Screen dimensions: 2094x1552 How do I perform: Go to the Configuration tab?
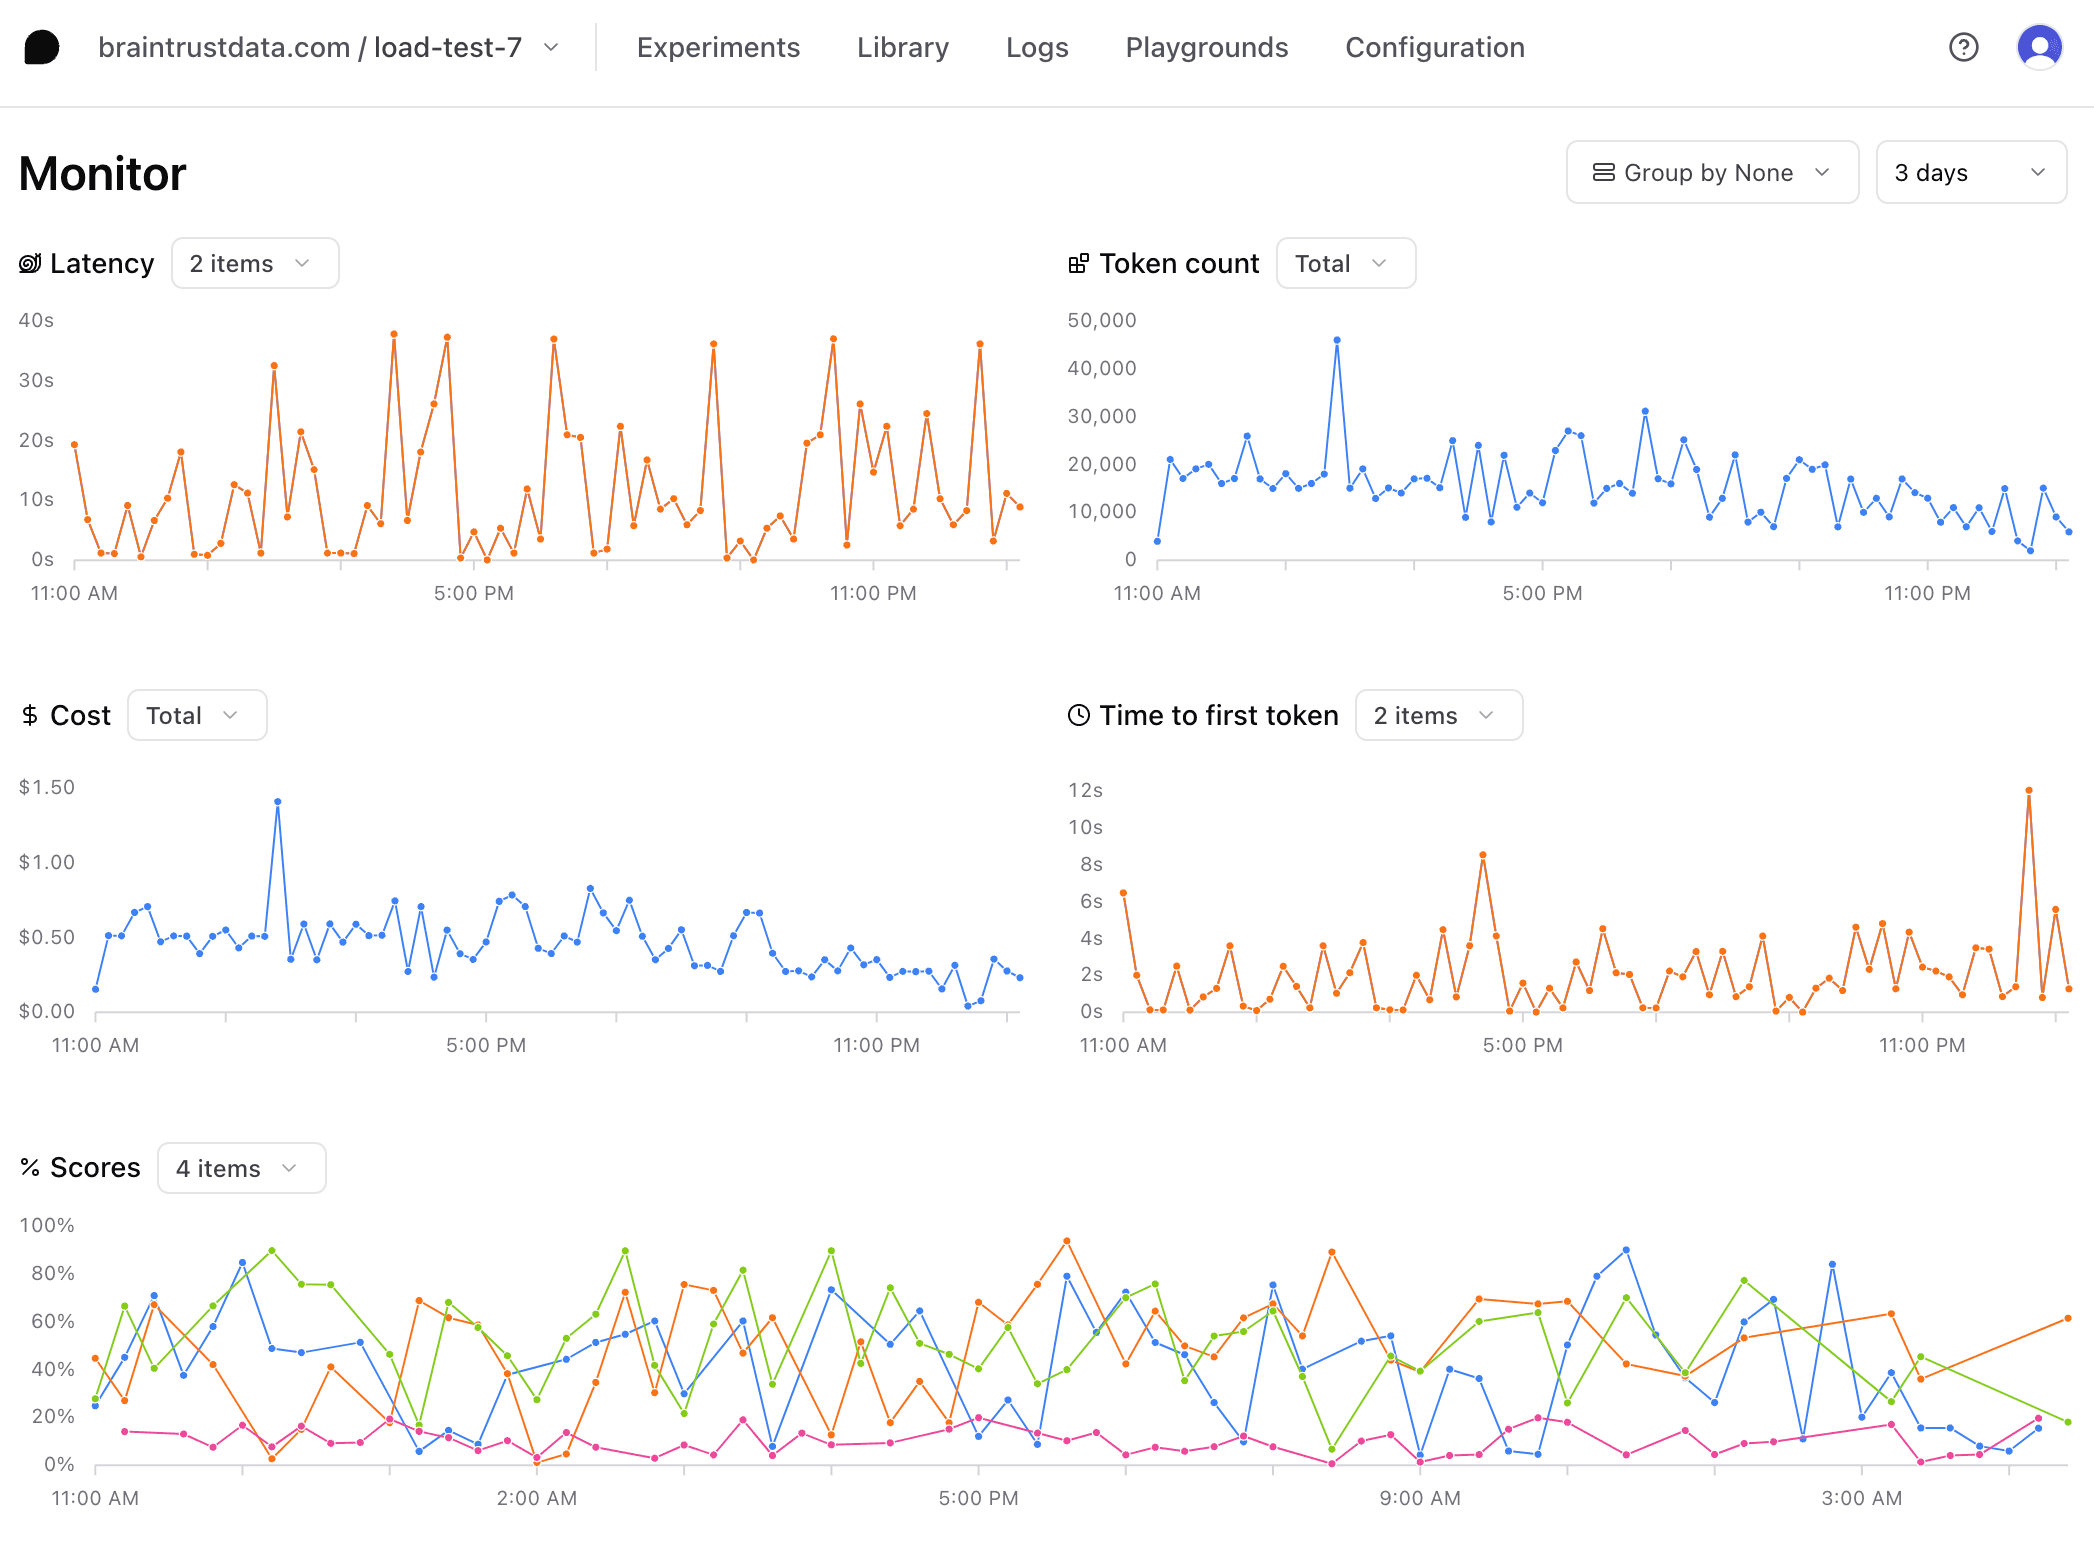tap(1435, 47)
